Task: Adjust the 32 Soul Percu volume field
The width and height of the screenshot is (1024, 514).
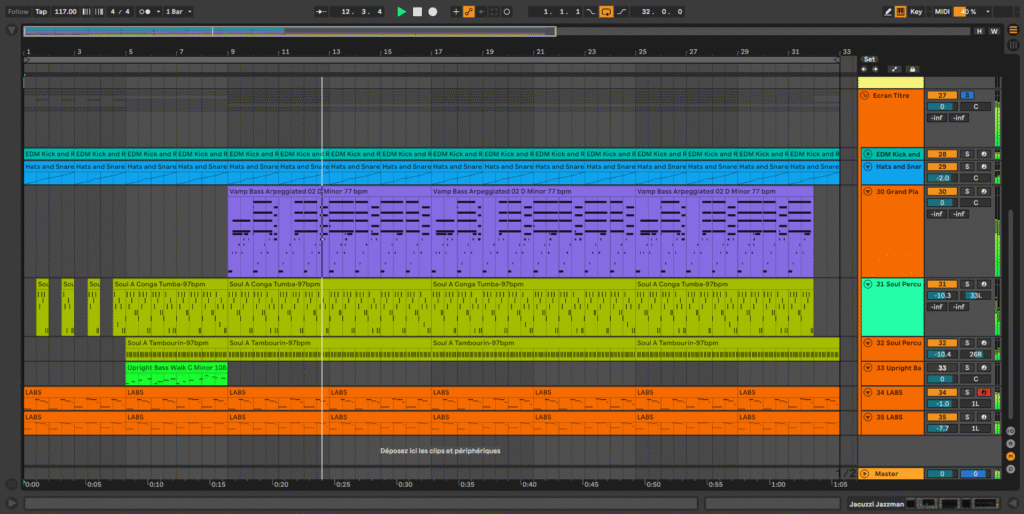Action: 940,354
